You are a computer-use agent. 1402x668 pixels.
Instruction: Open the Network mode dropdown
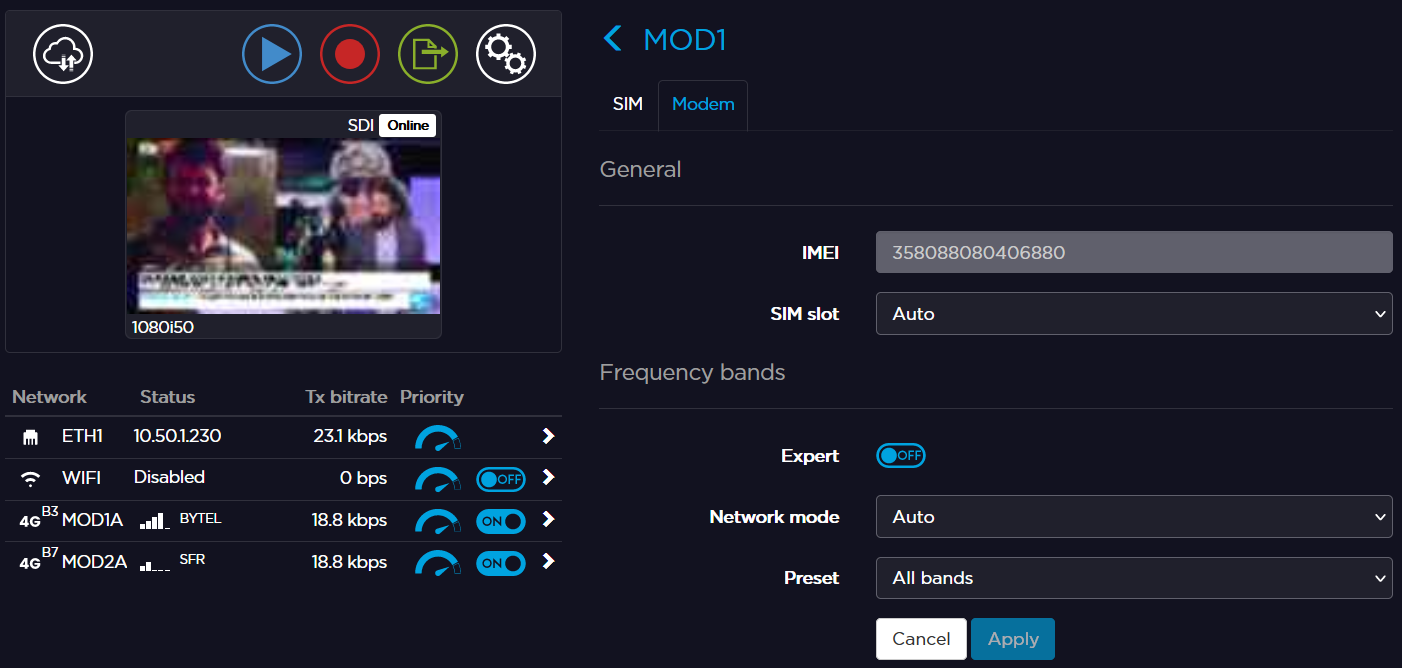(1134, 517)
